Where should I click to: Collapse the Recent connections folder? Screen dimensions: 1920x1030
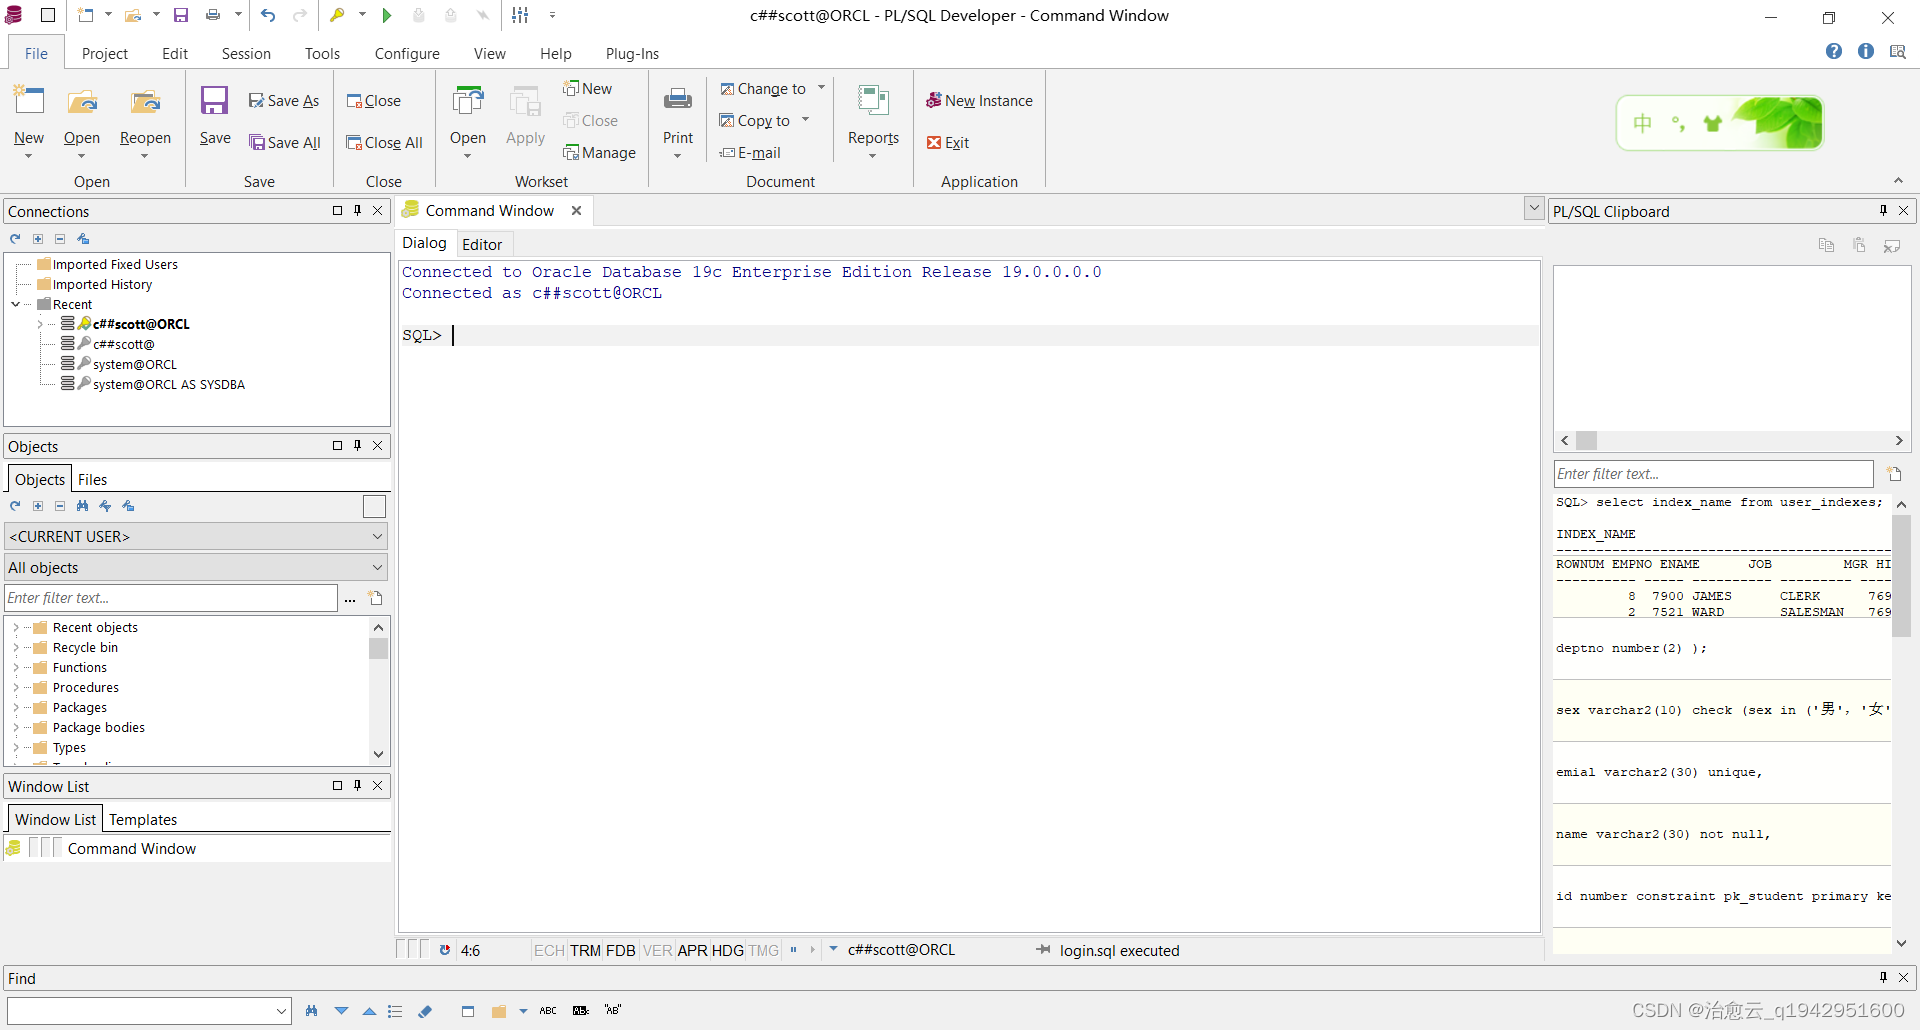coord(16,304)
